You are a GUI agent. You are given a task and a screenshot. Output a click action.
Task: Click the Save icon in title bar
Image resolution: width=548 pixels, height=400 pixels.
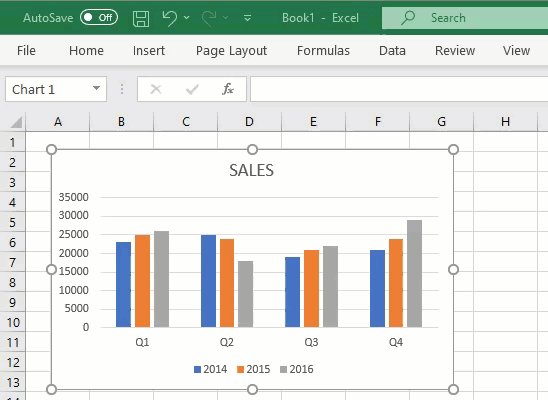[141, 18]
